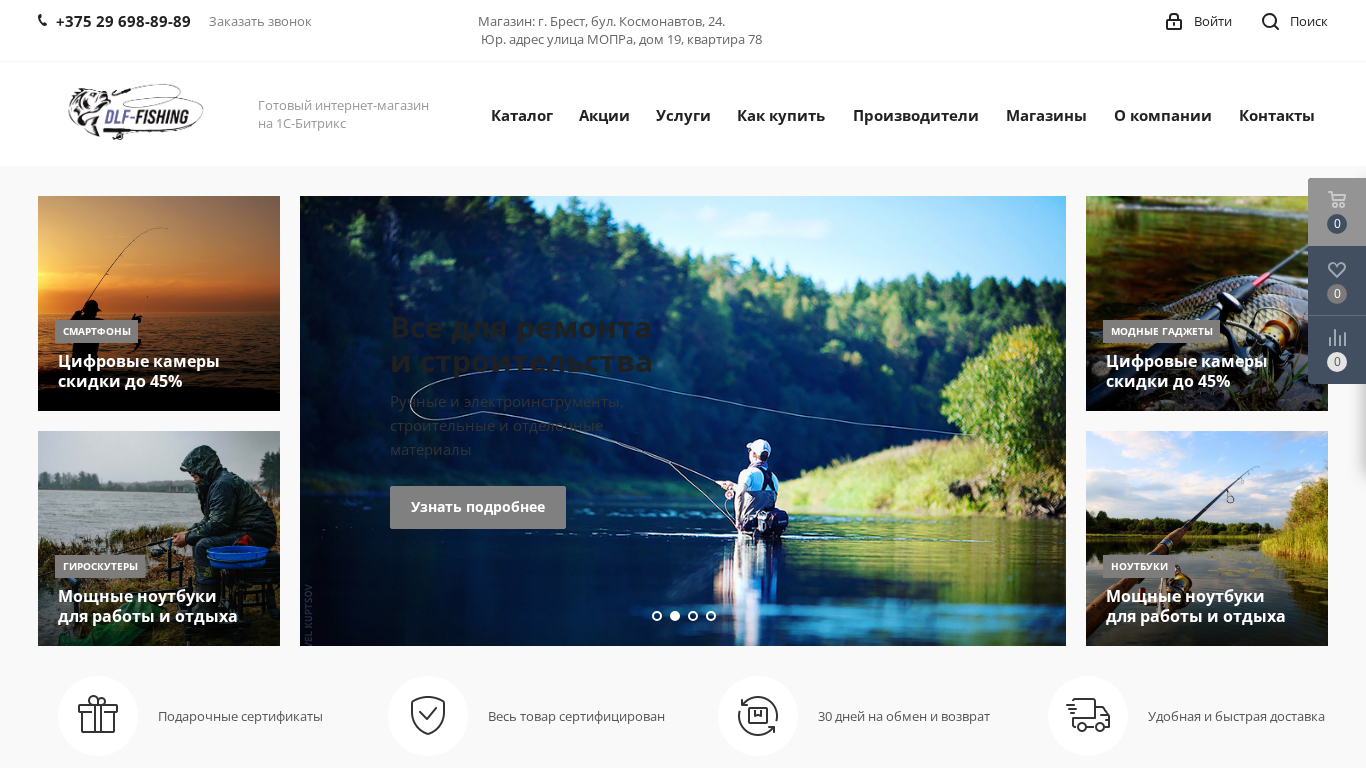Click the Заказать звонок link
The image size is (1366, 768).
click(x=260, y=21)
